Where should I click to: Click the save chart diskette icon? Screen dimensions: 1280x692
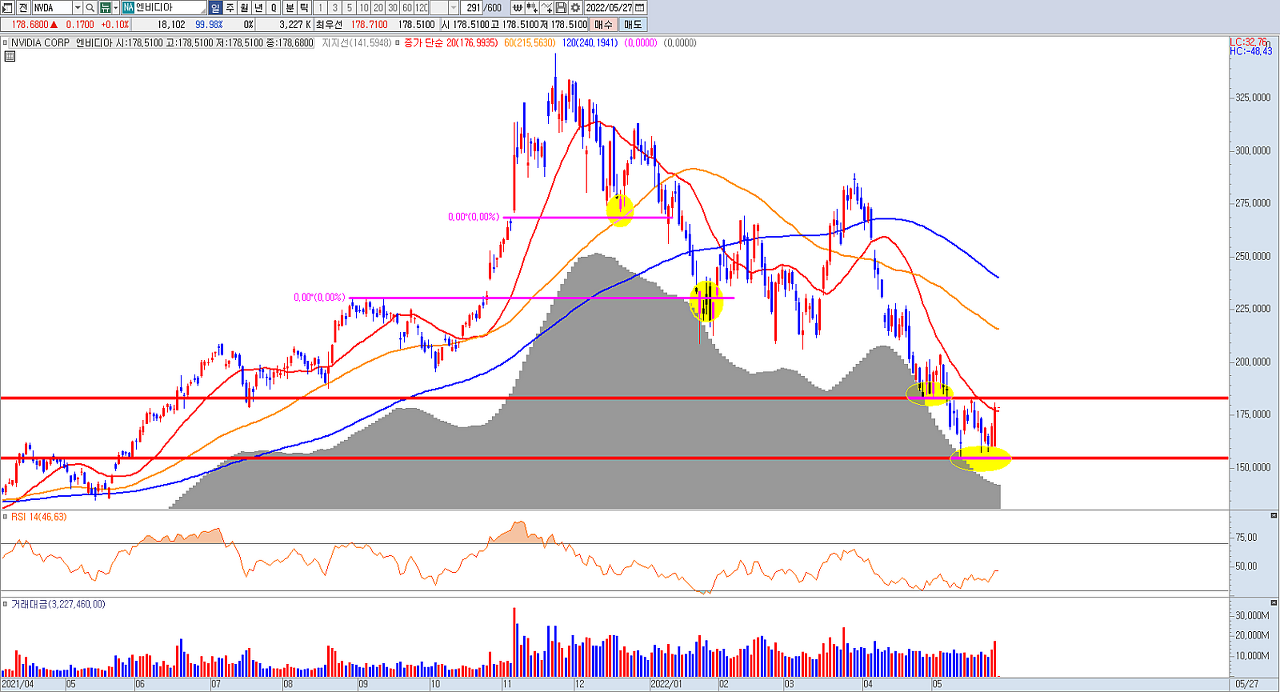coord(561,7)
